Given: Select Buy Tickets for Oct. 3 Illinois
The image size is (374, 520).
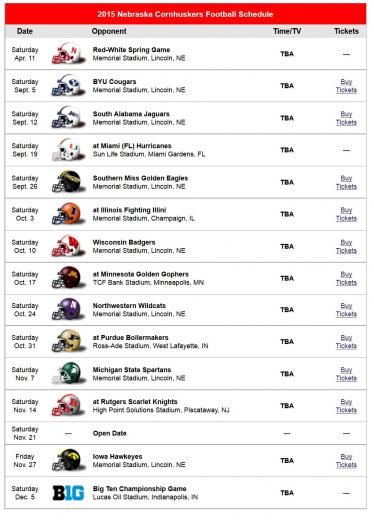Looking at the screenshot, I should [x=346, y=214].
